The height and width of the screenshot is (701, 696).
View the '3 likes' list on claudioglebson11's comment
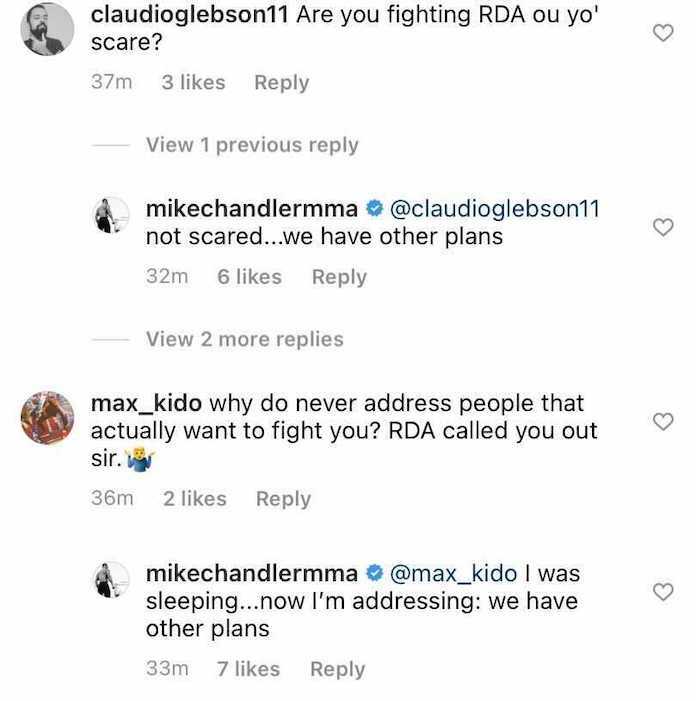[193, 83]
